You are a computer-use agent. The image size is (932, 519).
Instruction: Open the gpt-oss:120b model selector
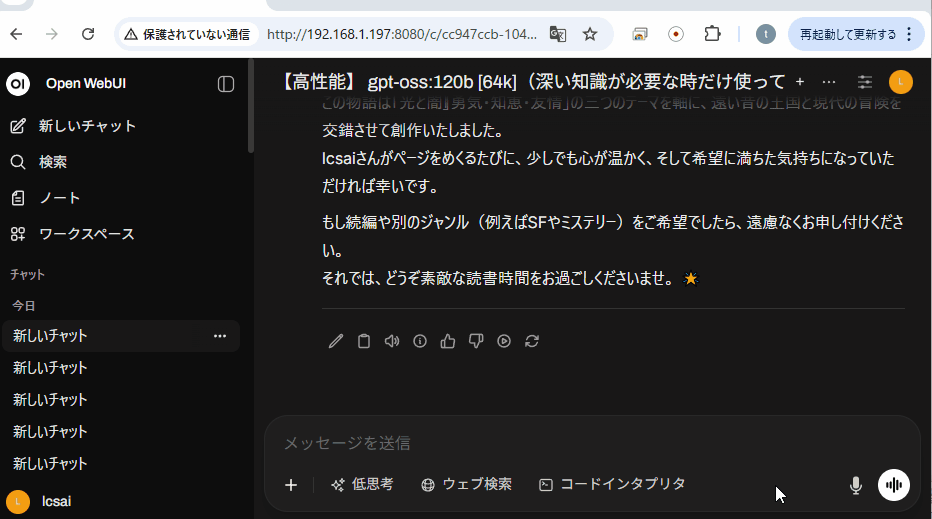pyautogui.click(x=533, y=82)
